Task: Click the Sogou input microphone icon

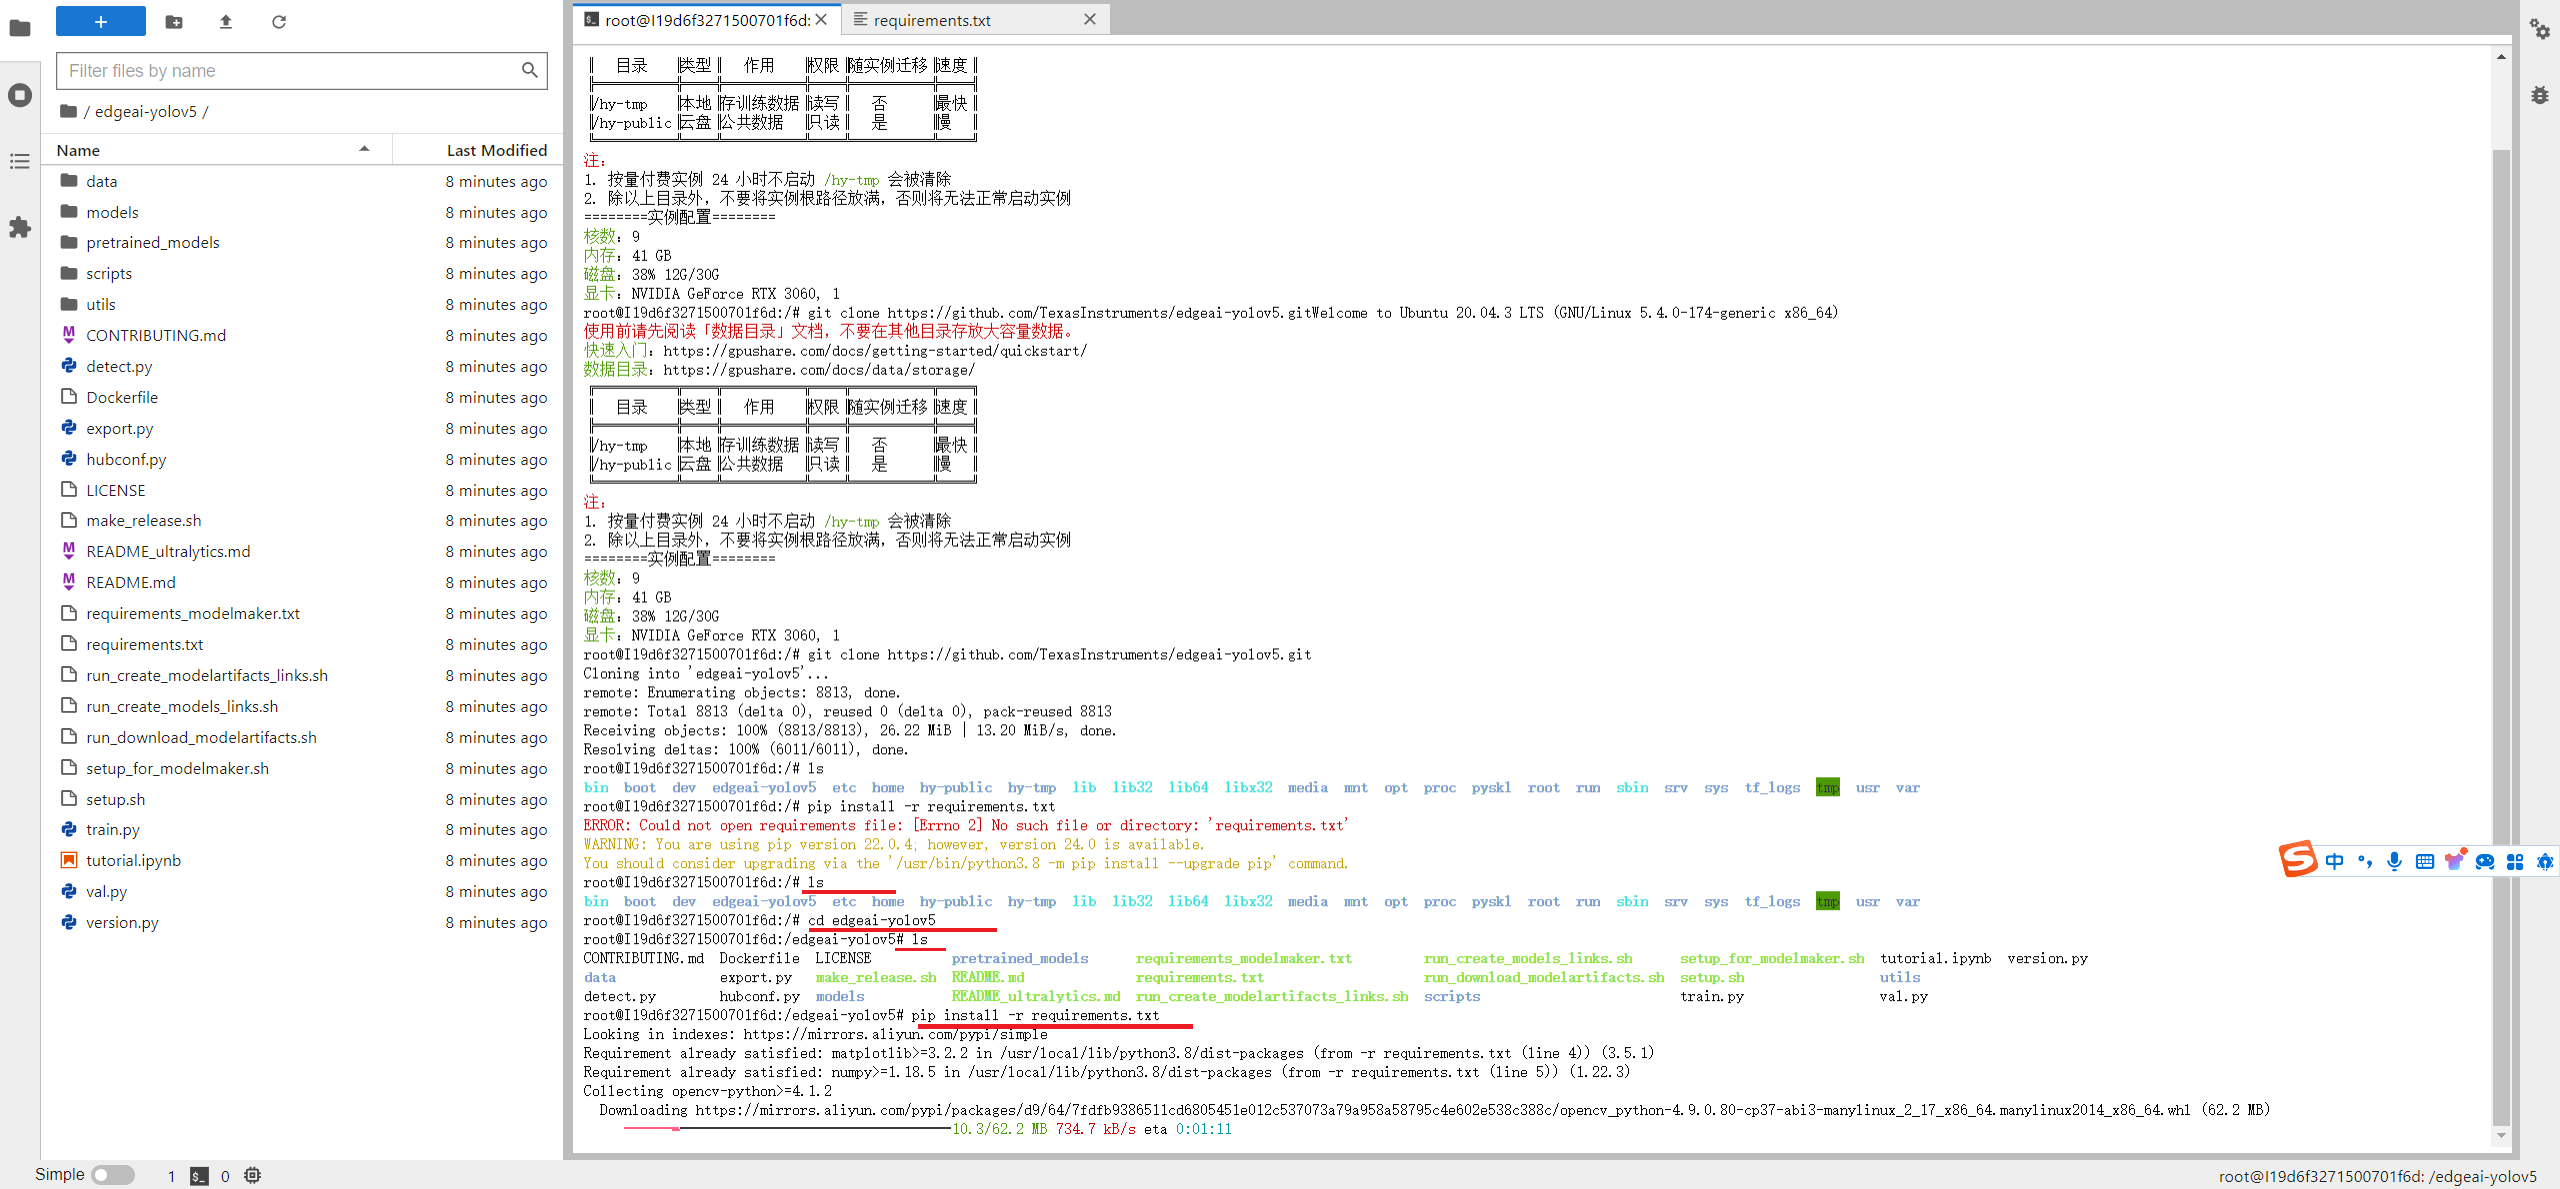Action: point(2394,861)
